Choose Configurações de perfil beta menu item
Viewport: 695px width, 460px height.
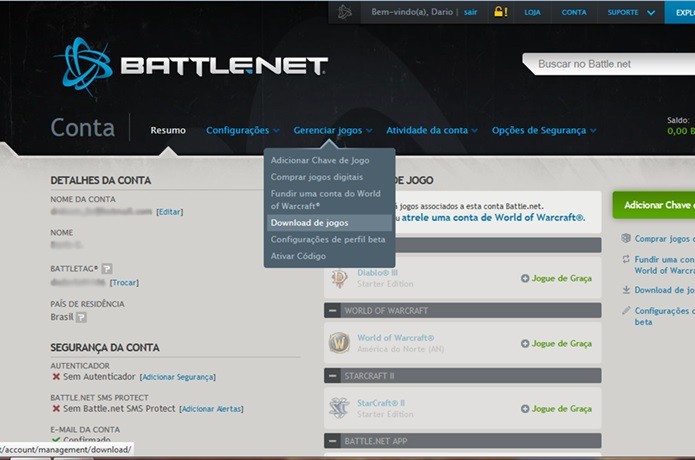click(328, 239)
